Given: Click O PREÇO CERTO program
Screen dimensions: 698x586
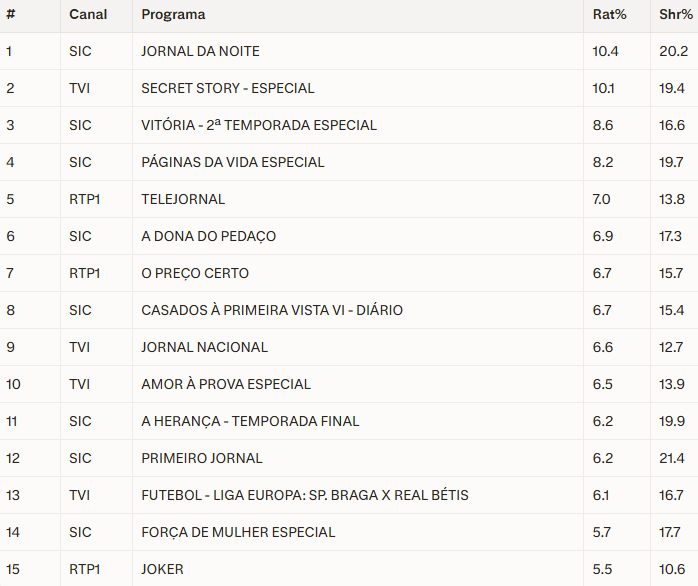Looking at the screenshot, I should point(195,273).
